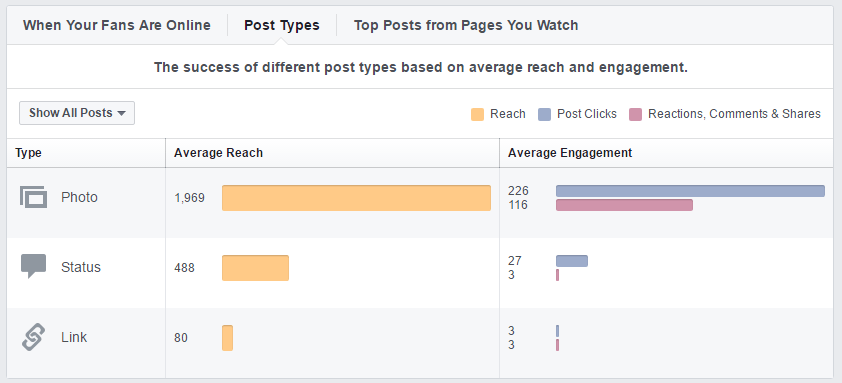Select the Post Types tab
Image resolution: width=842 pixels, height=383 pixels.
coord(282,25)
